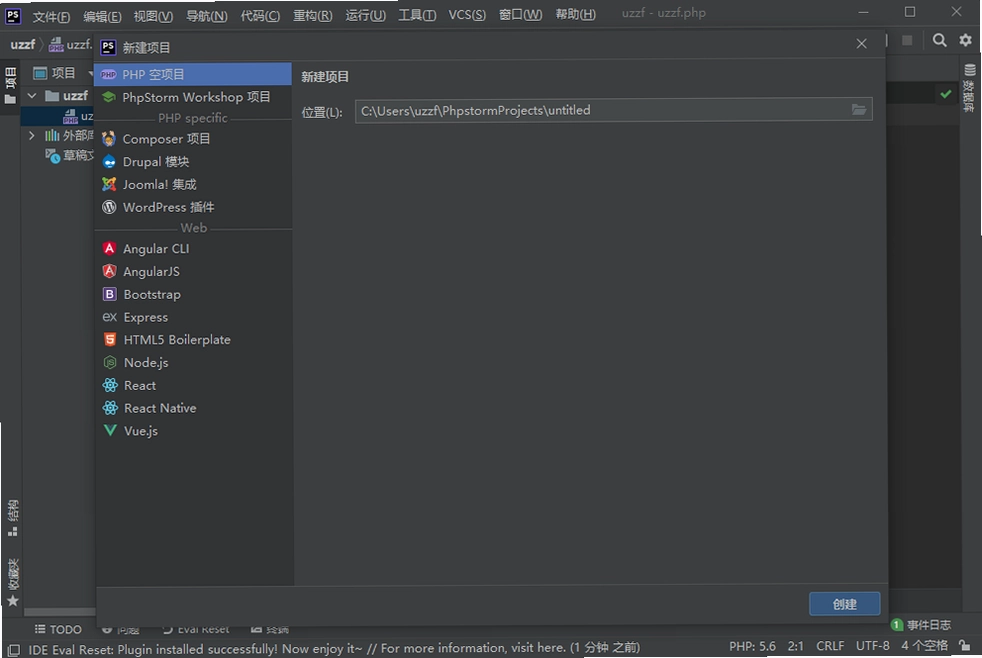The height and width of the screenshot is (658, 982).
Task: Select Composer 项目 template
Action: tap(193, 139)
